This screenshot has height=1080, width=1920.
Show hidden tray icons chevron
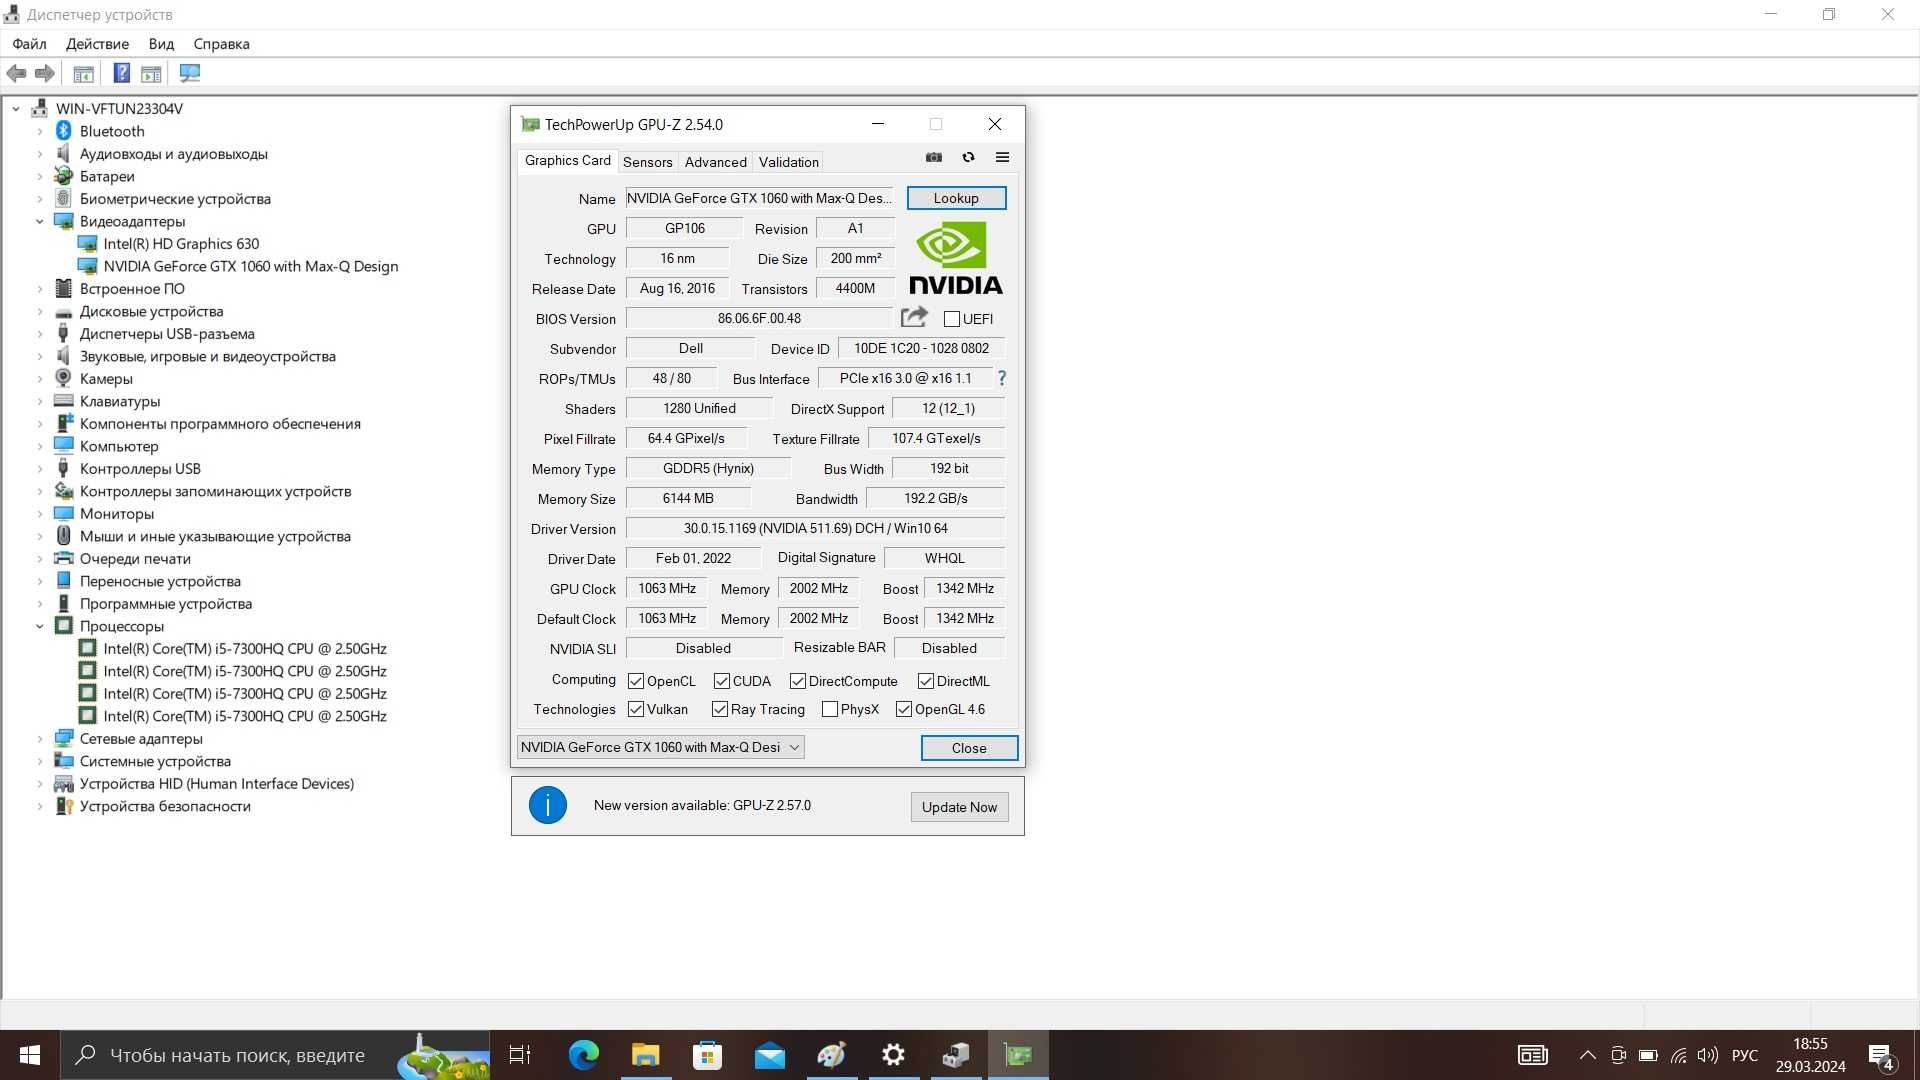[1587, 1055]
